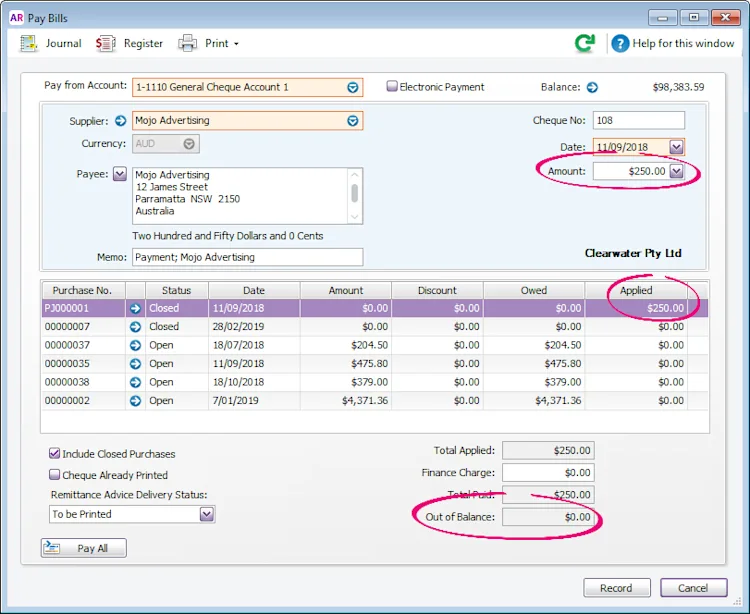Open the Amount calculator dropdown

(676, 171)
